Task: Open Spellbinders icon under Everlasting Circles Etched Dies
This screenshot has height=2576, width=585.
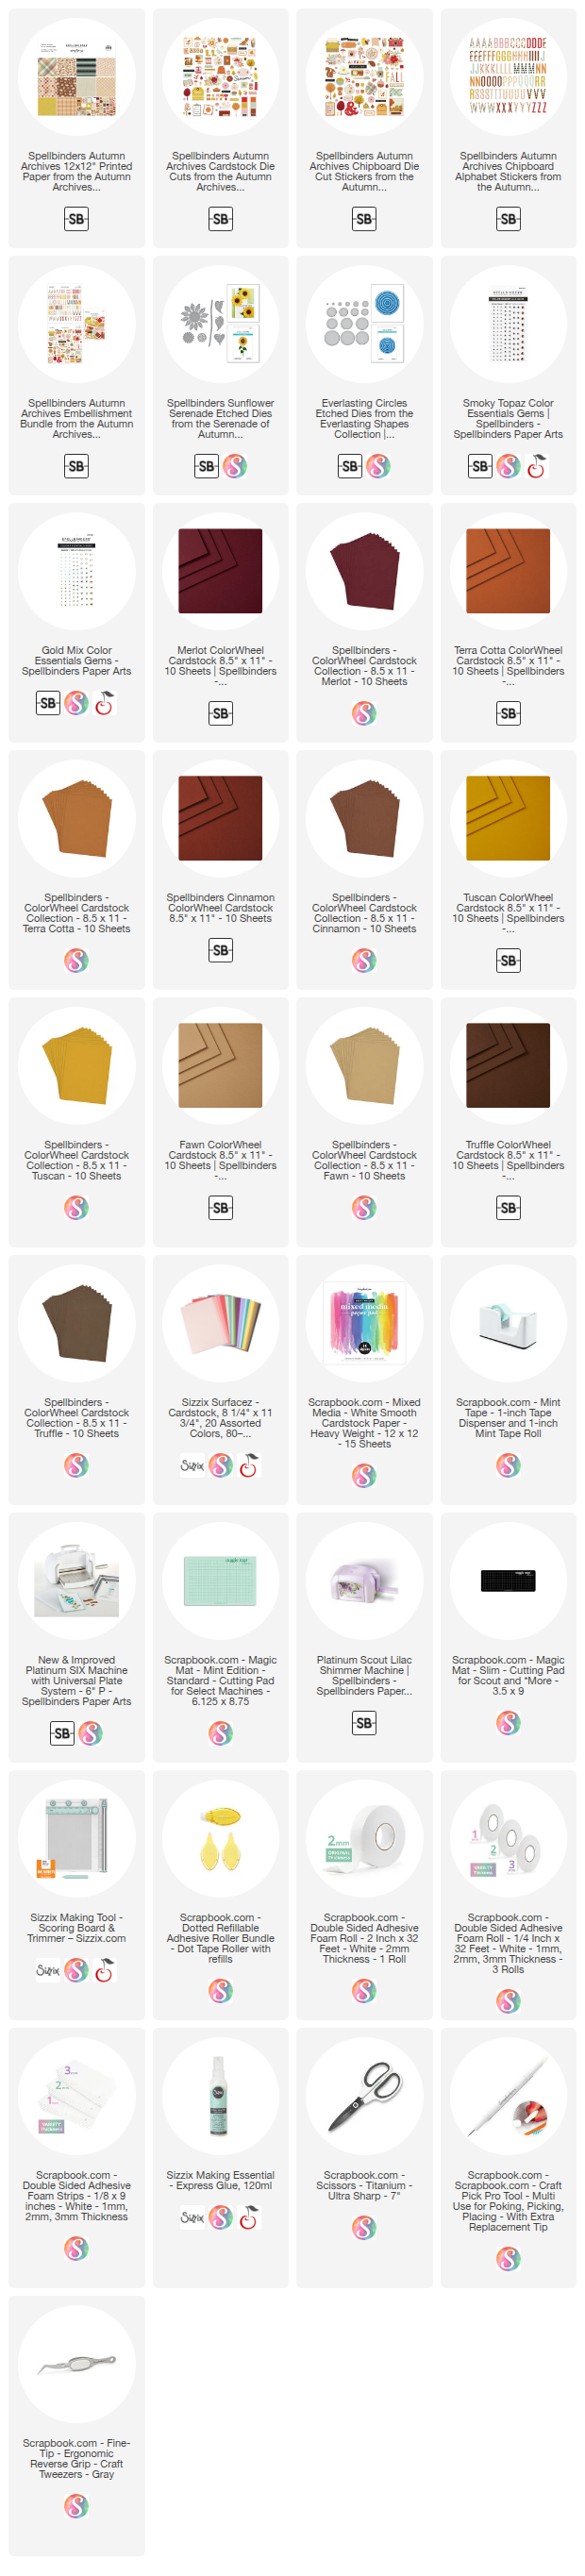Action: pyautogui.click(x=350, y=466)
